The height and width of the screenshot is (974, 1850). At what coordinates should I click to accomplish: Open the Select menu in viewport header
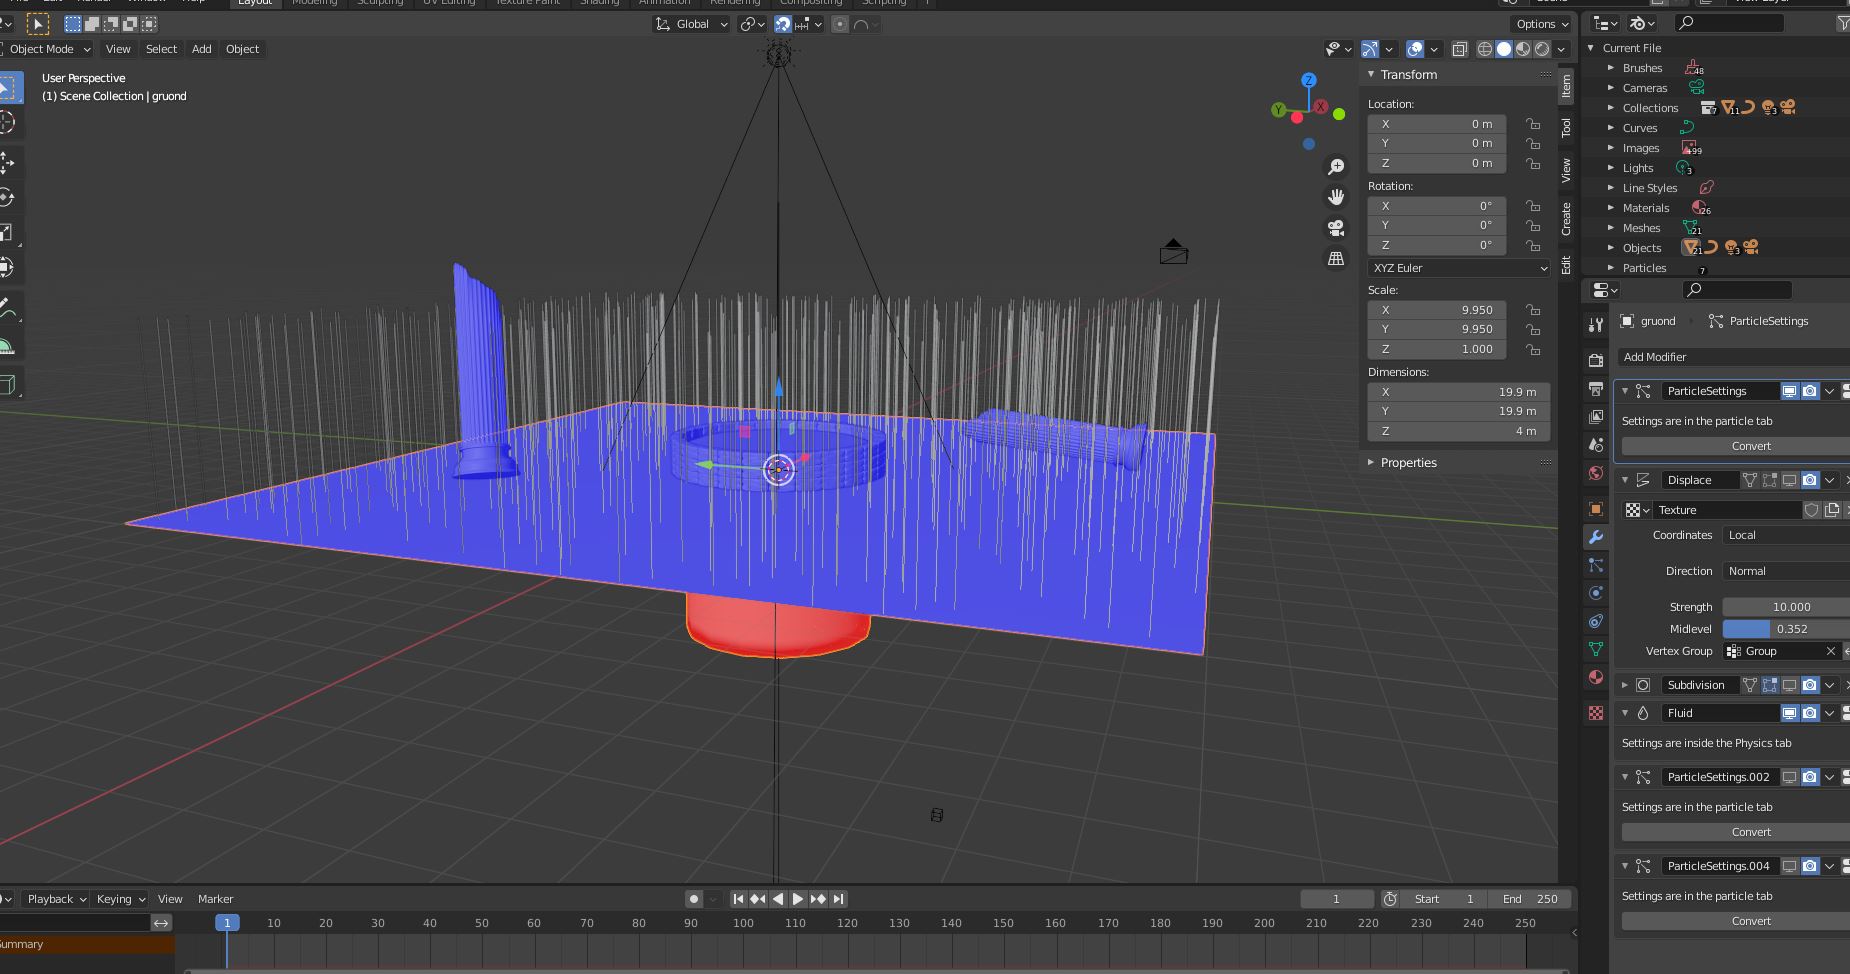[161, 49]
